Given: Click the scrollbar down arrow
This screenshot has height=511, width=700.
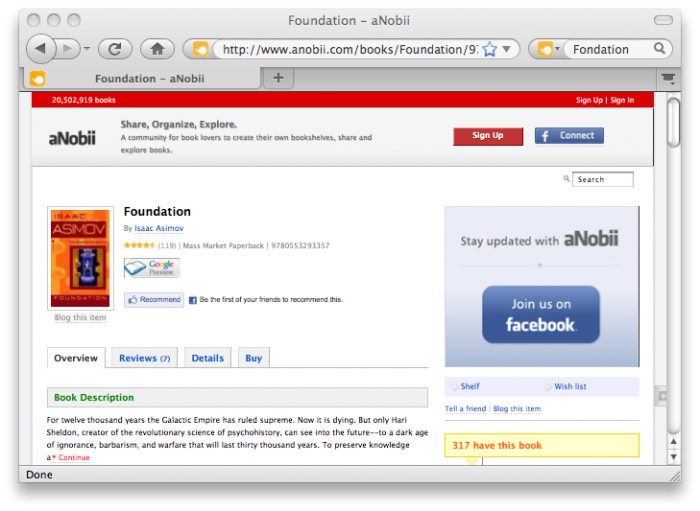Looking at the screenshot, I should point(674,457).
